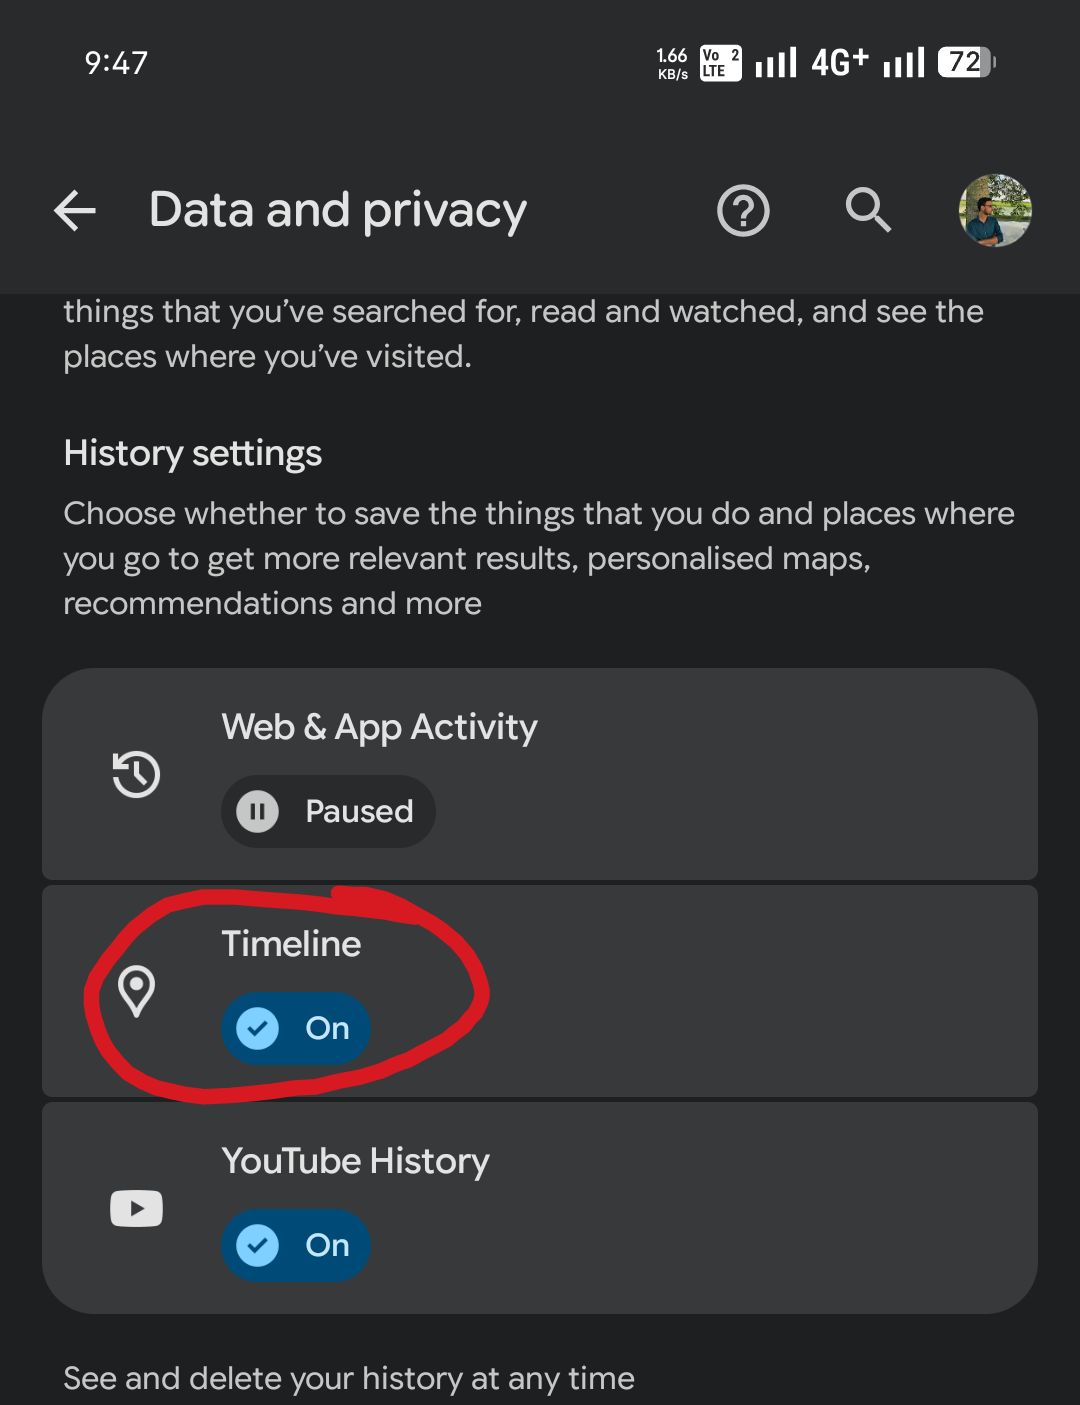Tap the battery indicator in status bar
The image size is (1080, 1405).
click(x=966, y=63)
